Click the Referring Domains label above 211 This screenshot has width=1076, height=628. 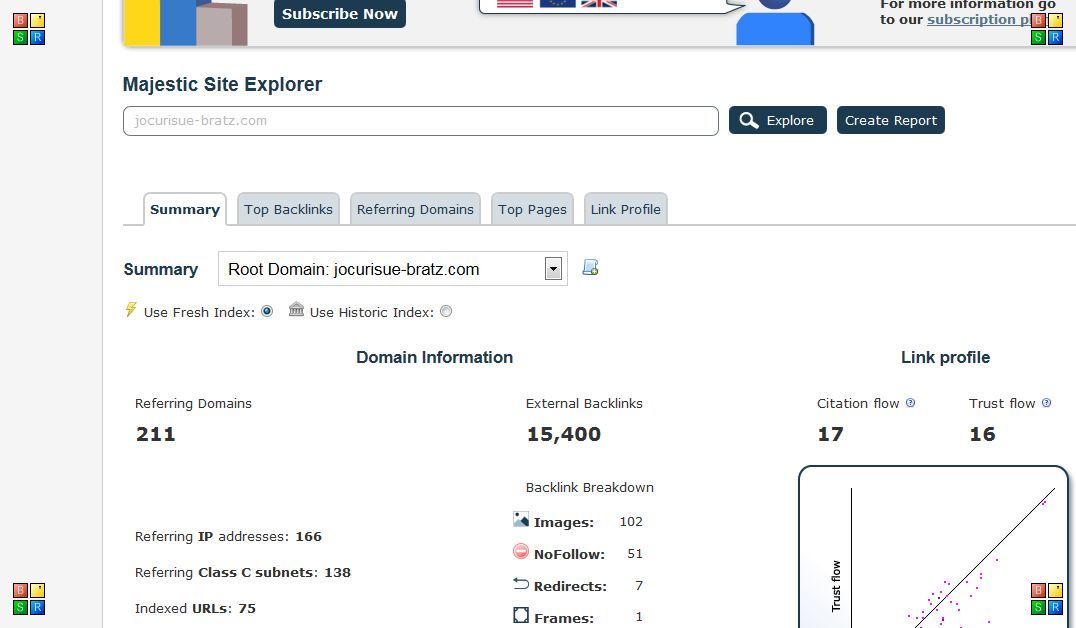194,404
